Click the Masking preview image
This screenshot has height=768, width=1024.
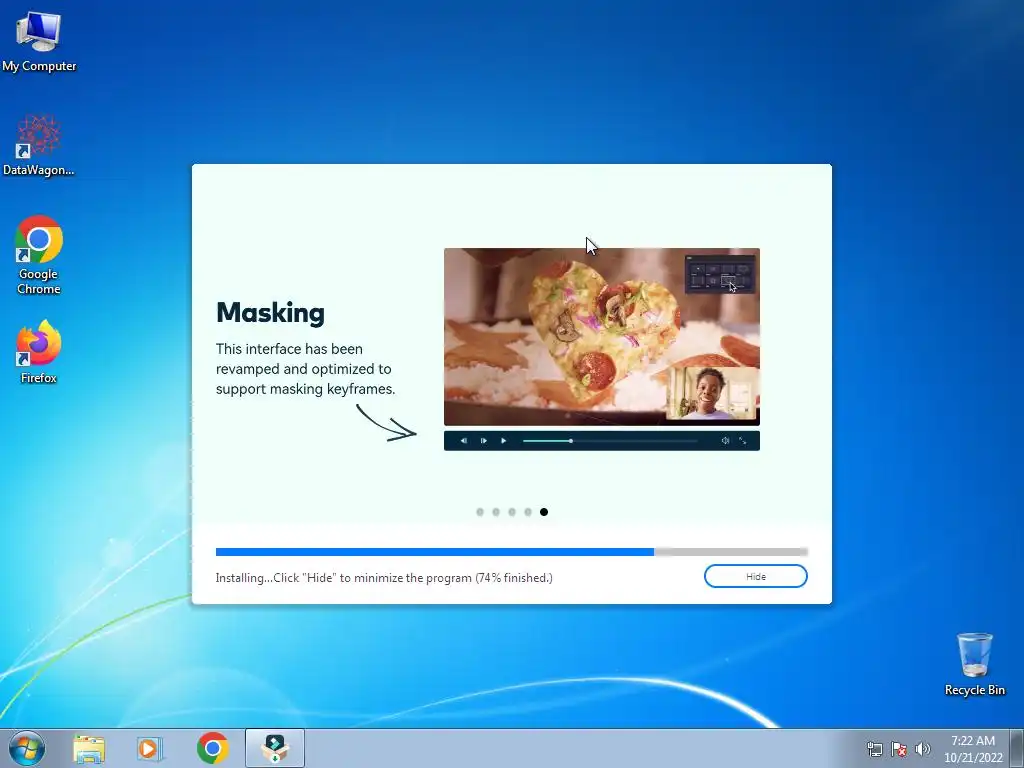pos(601,336)
